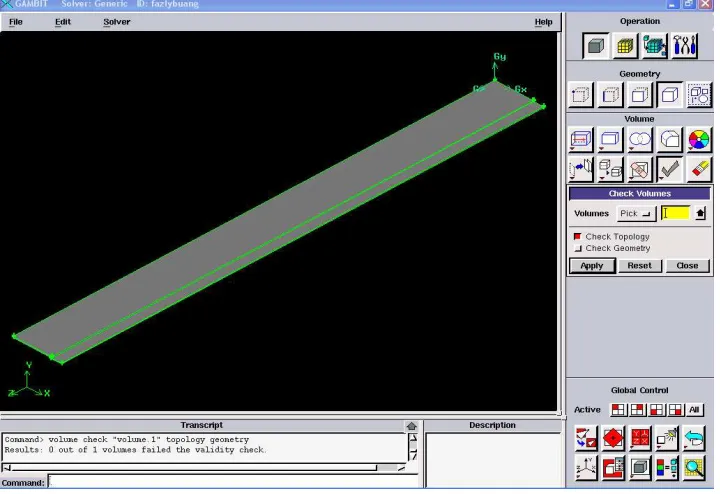
Task: Click the Boolean Unite volumes icon
Action: pos(640,140)
